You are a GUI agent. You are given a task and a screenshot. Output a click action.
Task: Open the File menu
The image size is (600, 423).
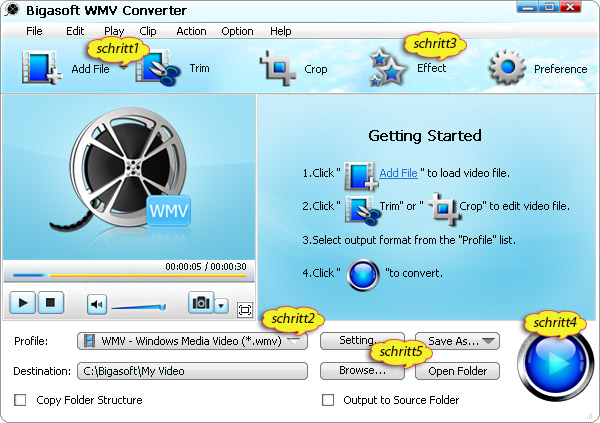click(x=34, y=31)
